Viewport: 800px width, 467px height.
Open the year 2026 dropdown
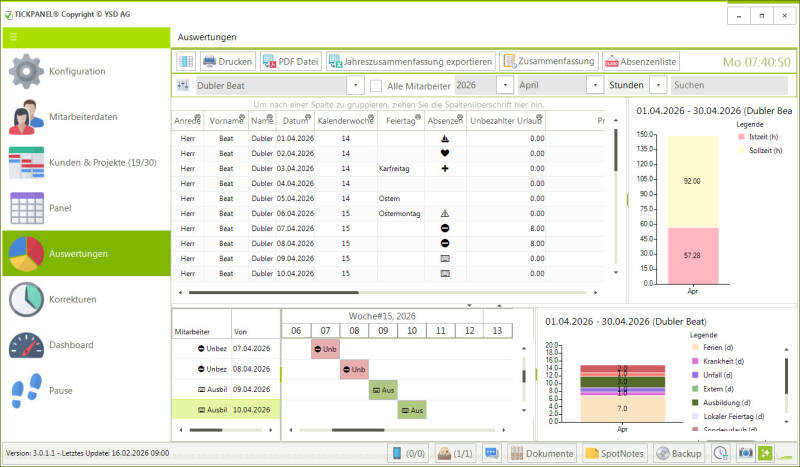click(505, 85)
